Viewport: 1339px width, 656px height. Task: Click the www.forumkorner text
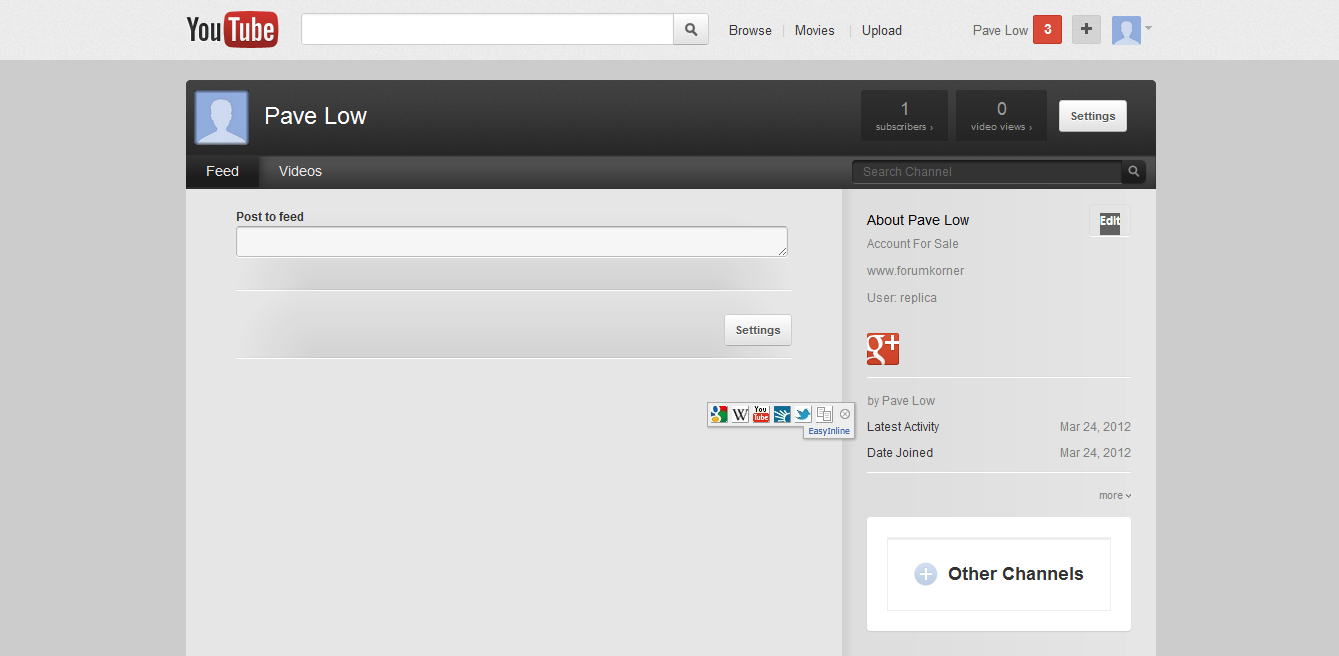pyautogui.click(x=916, y=271)
